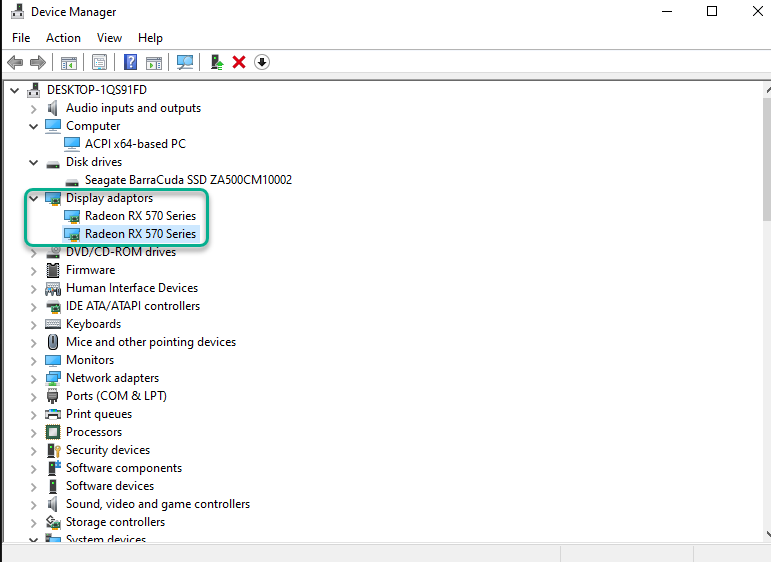Click the Print queues printer icon

53,414
